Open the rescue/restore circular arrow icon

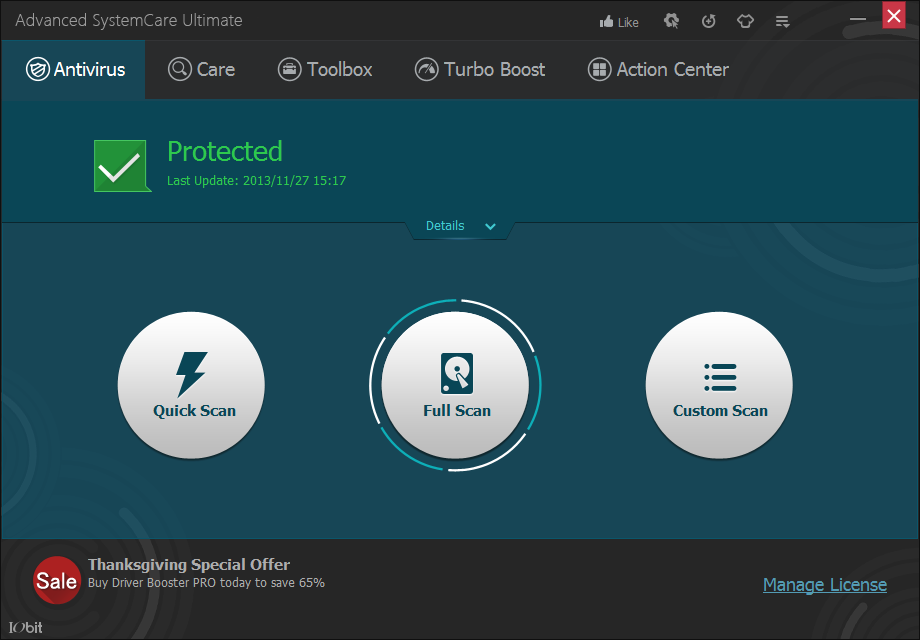(709, 22)
